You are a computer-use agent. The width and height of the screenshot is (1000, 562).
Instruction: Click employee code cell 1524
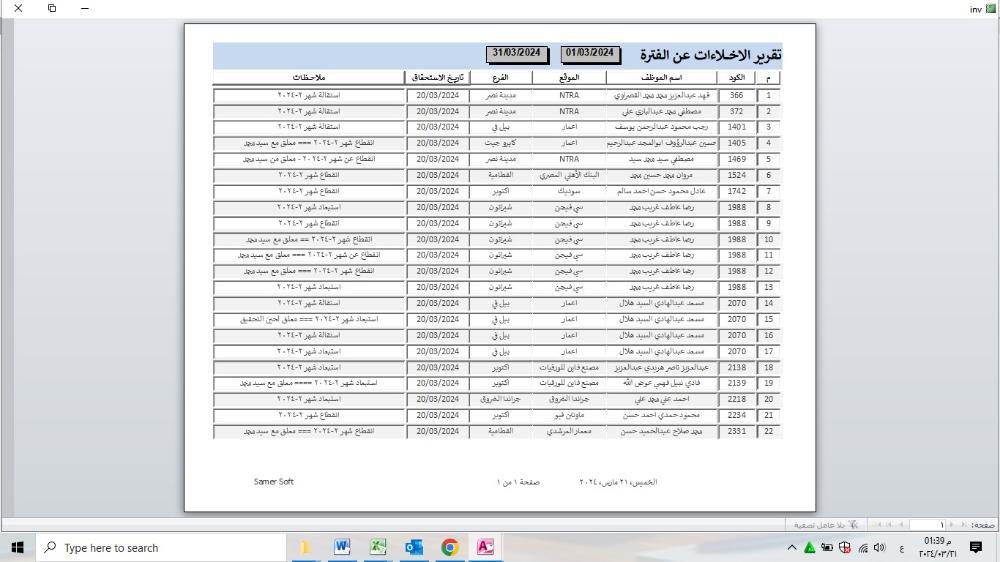click(737, 175)
